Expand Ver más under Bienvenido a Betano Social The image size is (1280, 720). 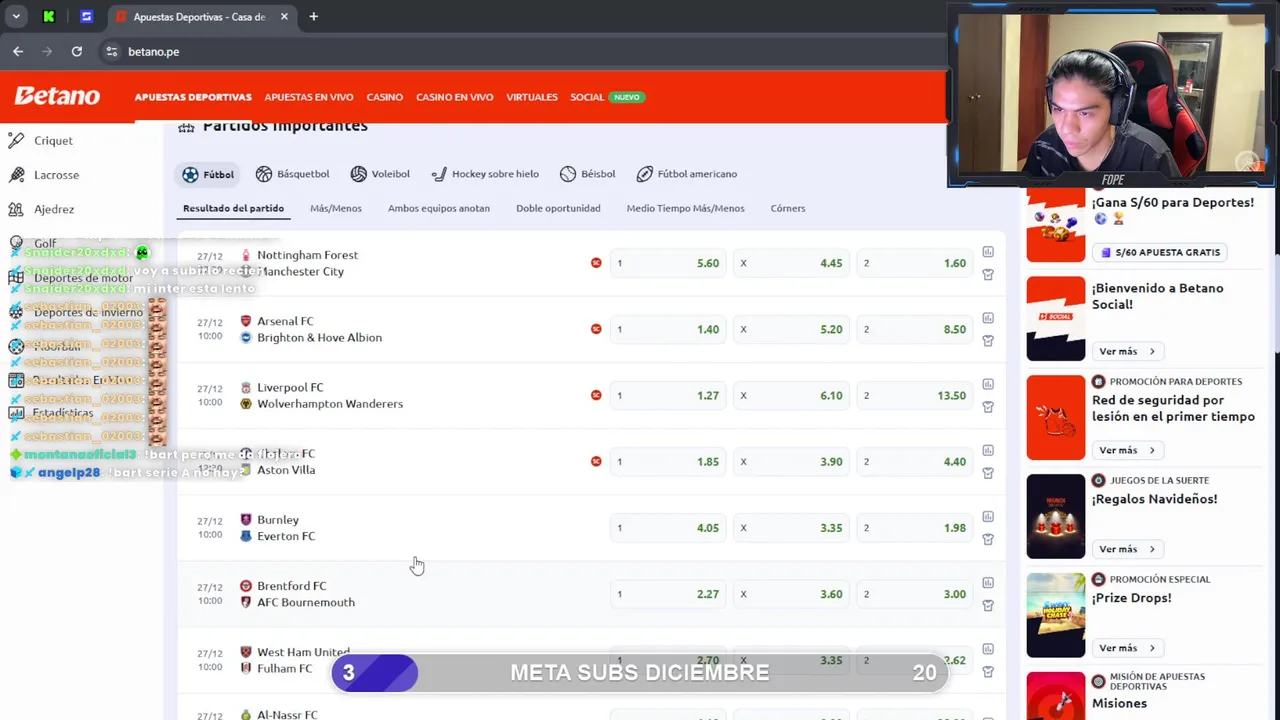point(1127,351)
